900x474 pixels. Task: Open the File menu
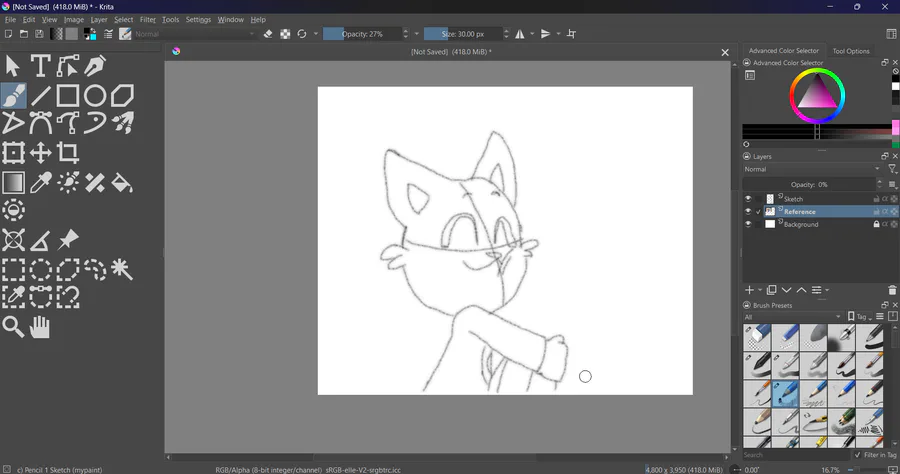[x=10, y=20]
